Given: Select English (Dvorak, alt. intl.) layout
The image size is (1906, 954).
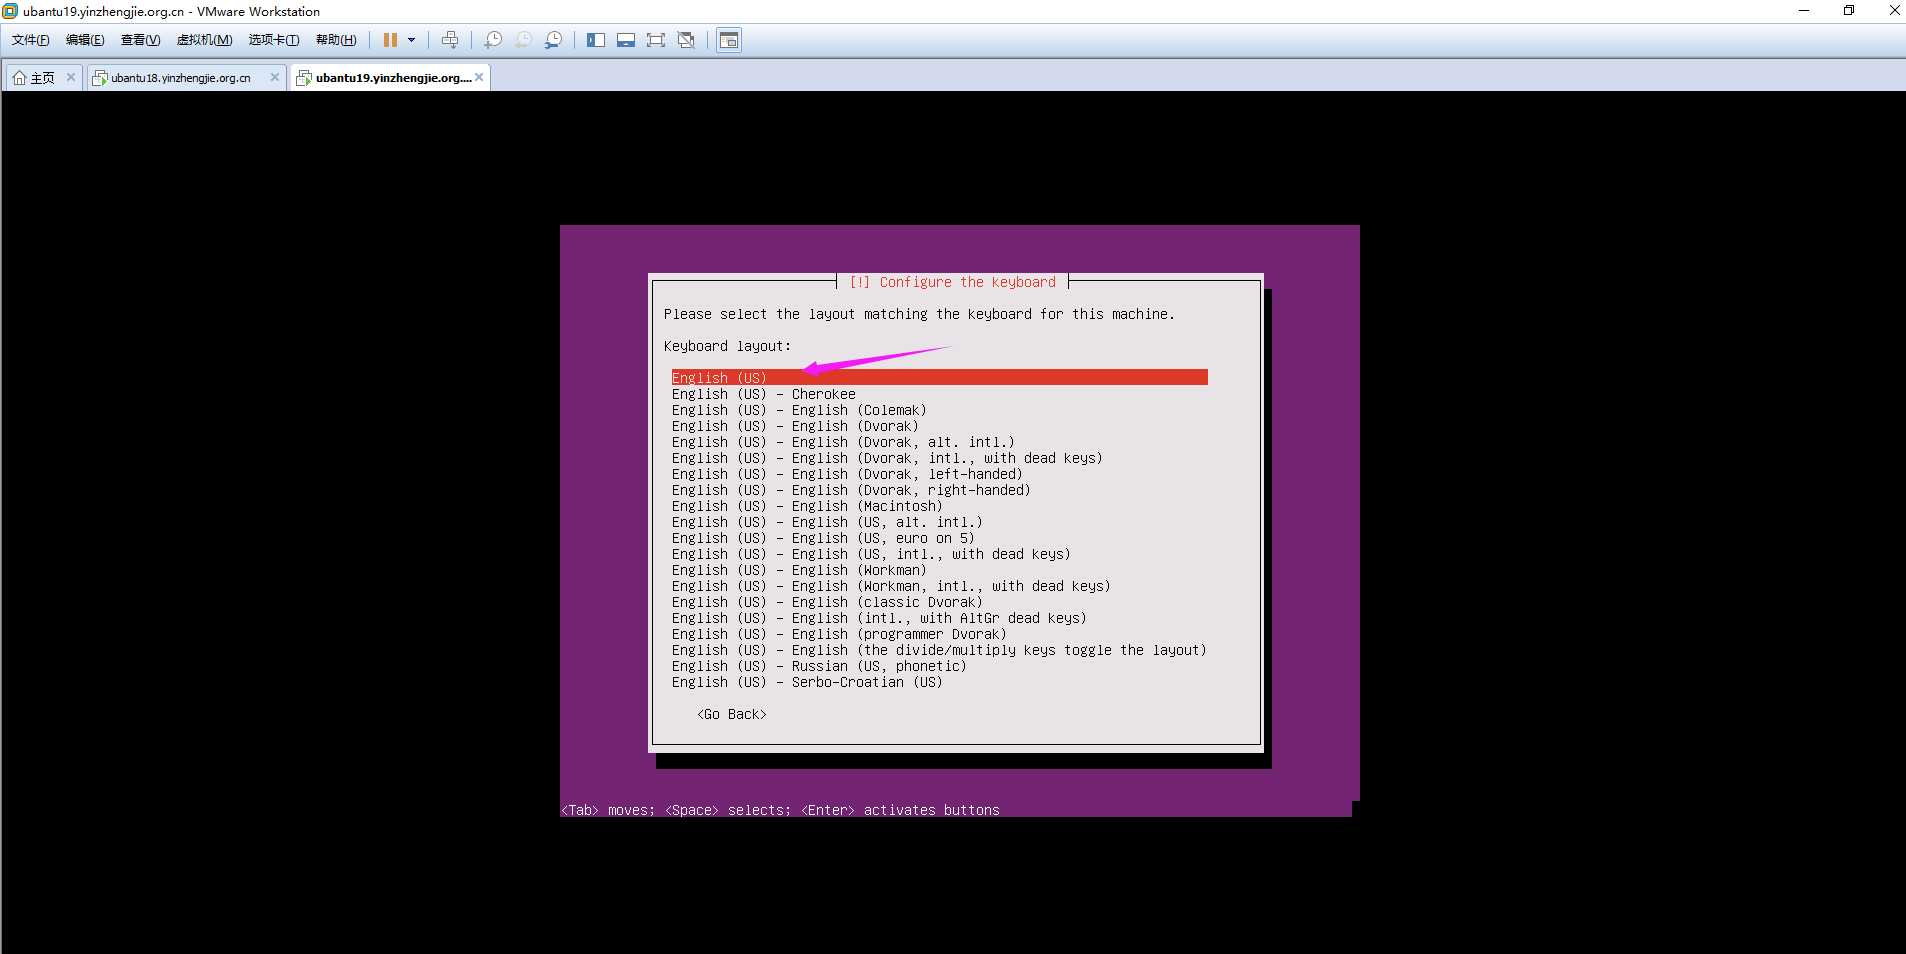Looking at the screenshot, I should [x=843, y=442].
